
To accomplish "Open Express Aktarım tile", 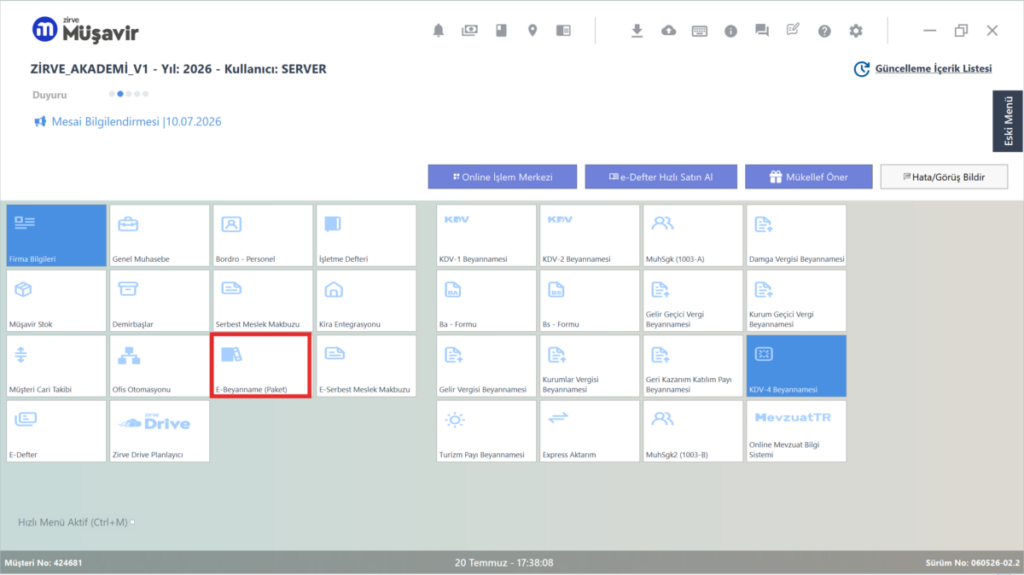I will (x=589, y=431).
